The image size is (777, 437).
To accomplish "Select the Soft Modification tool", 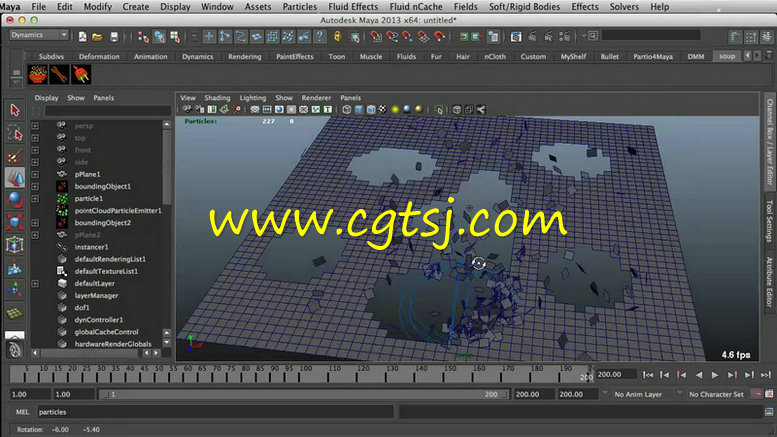I will 15,268.
